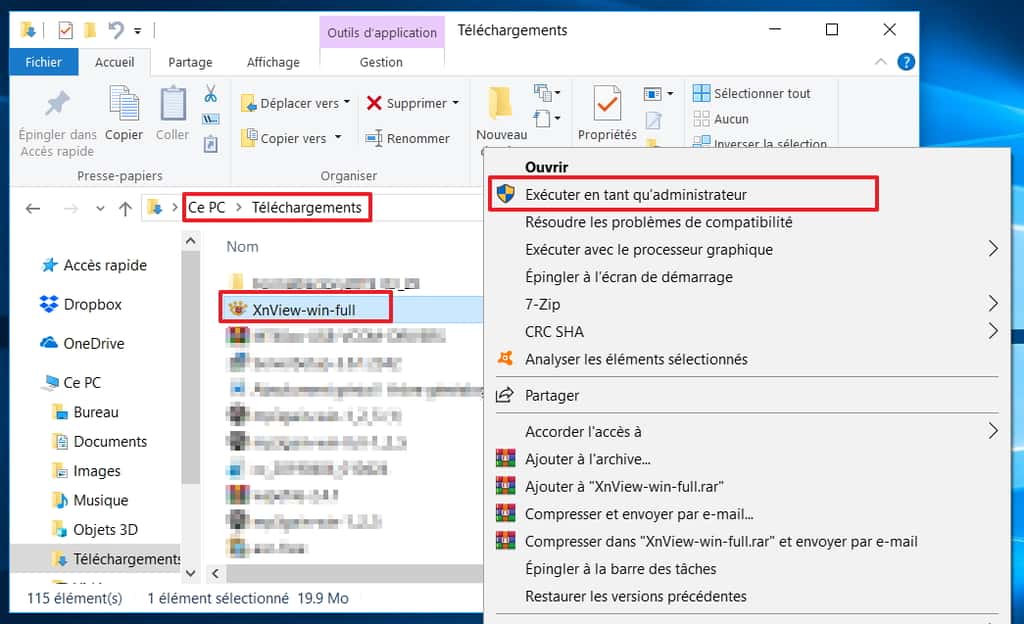The image size is (1024, 624).
Task: Click the Dropbox icon in the sidebar
Action: (x=49, y=304)
